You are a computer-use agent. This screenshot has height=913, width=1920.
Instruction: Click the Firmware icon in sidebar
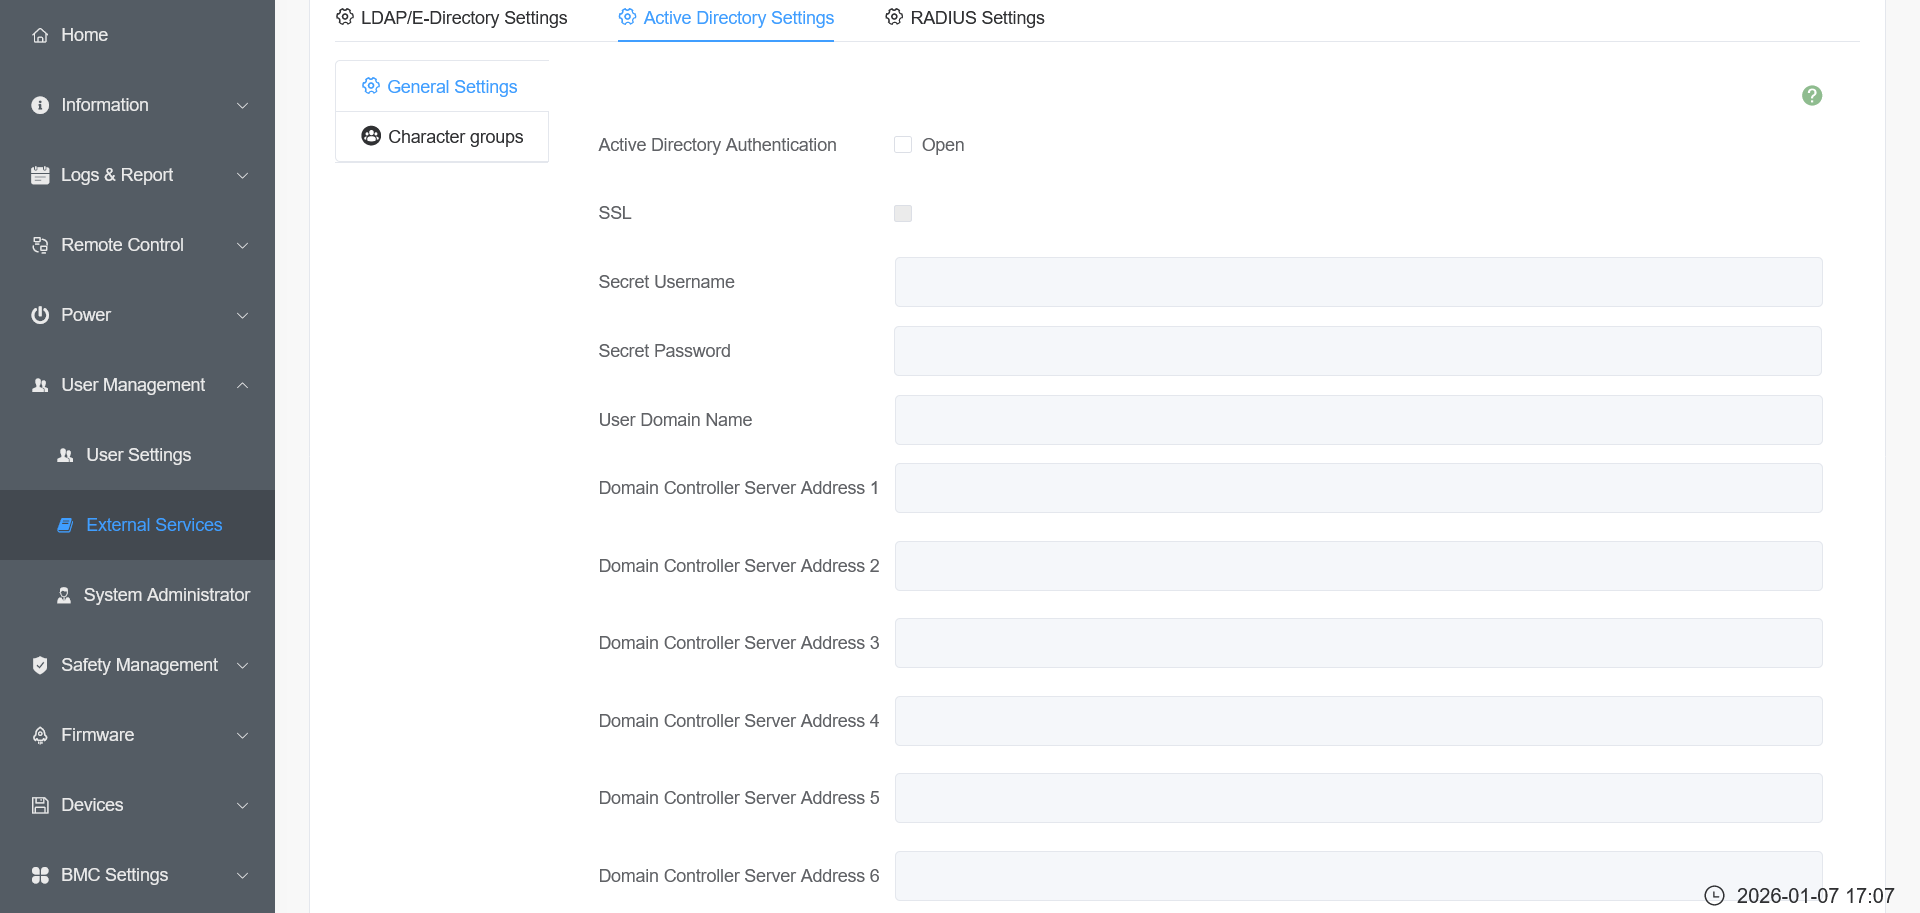point(40,735)
